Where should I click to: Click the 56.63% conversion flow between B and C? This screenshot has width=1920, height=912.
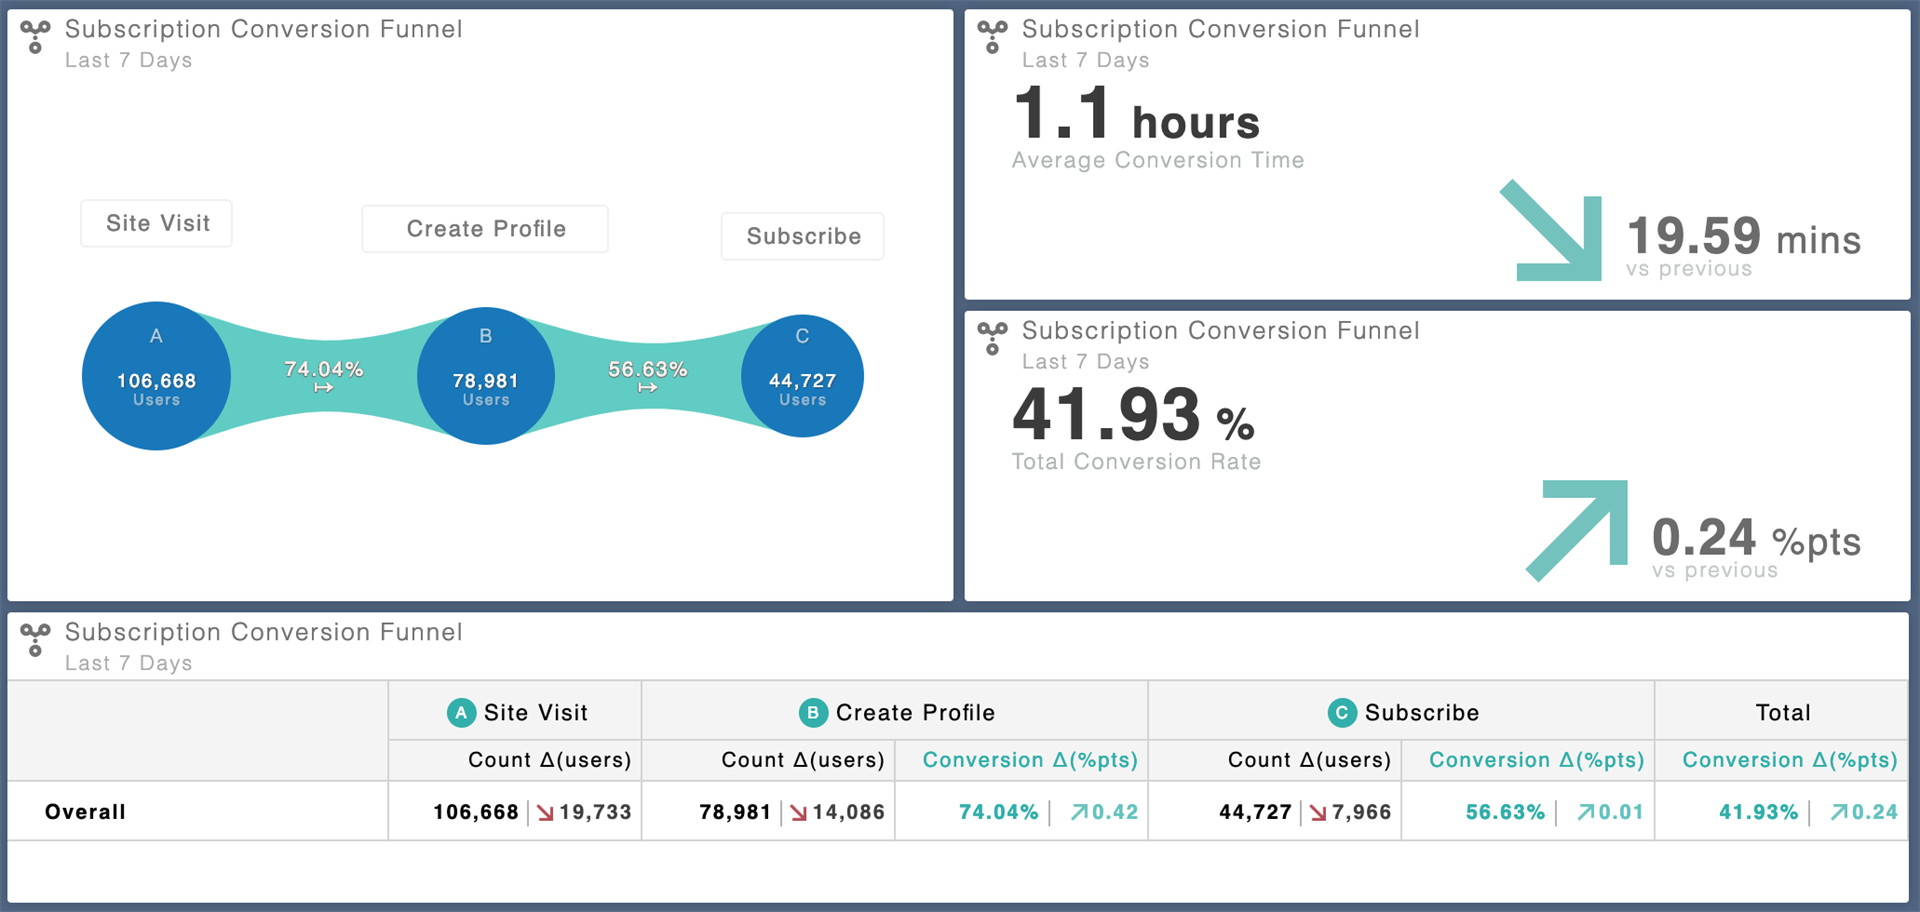tap(647, 376)
